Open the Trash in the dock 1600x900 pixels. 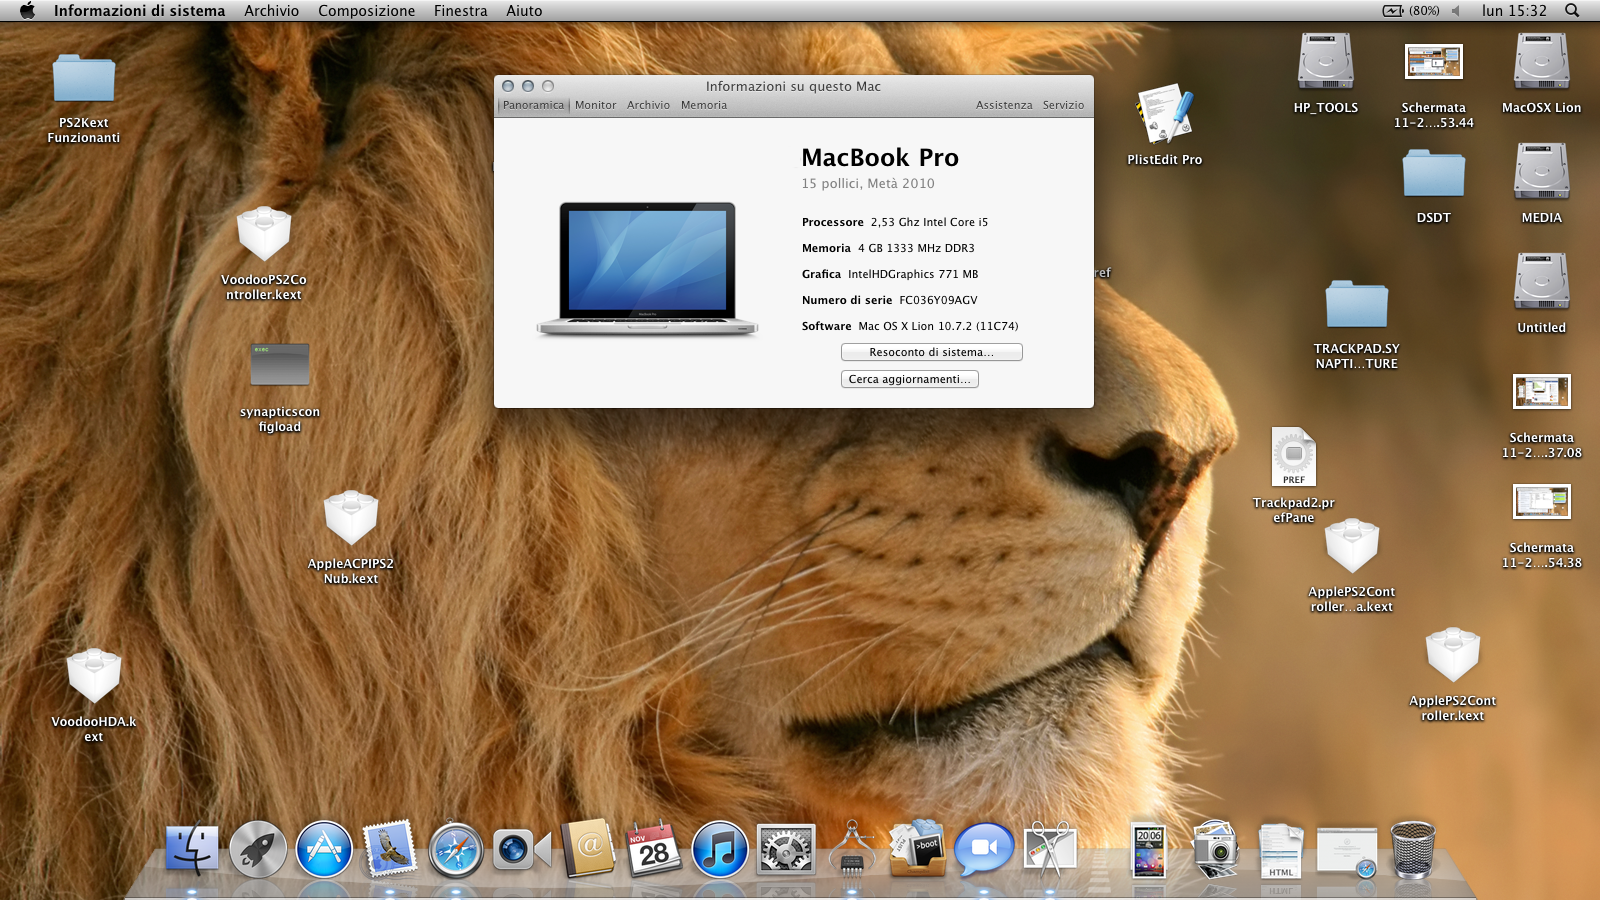tap(1413, 850)
